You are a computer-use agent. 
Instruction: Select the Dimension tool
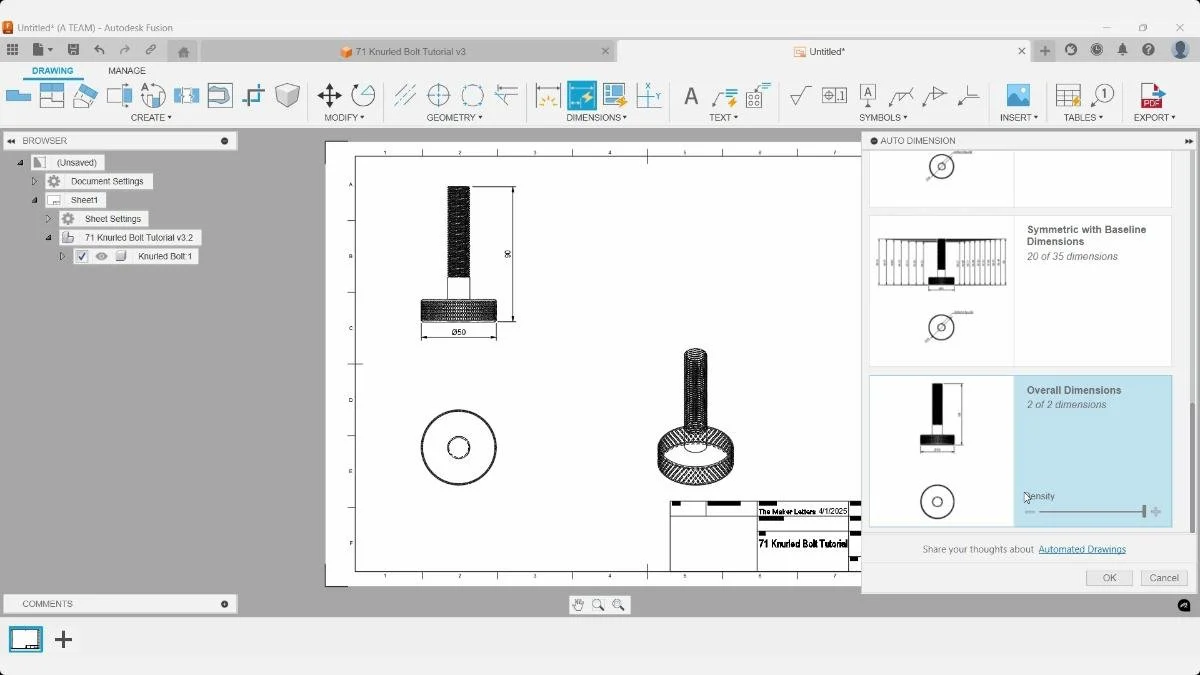click(x=548, y=96)
